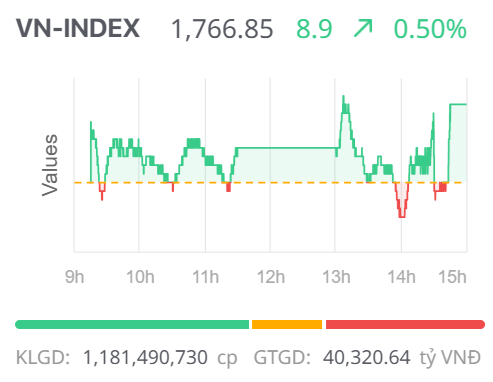
Task: Click the 15h time axis label
Action: pyautogui.click(x=452, y=277)
